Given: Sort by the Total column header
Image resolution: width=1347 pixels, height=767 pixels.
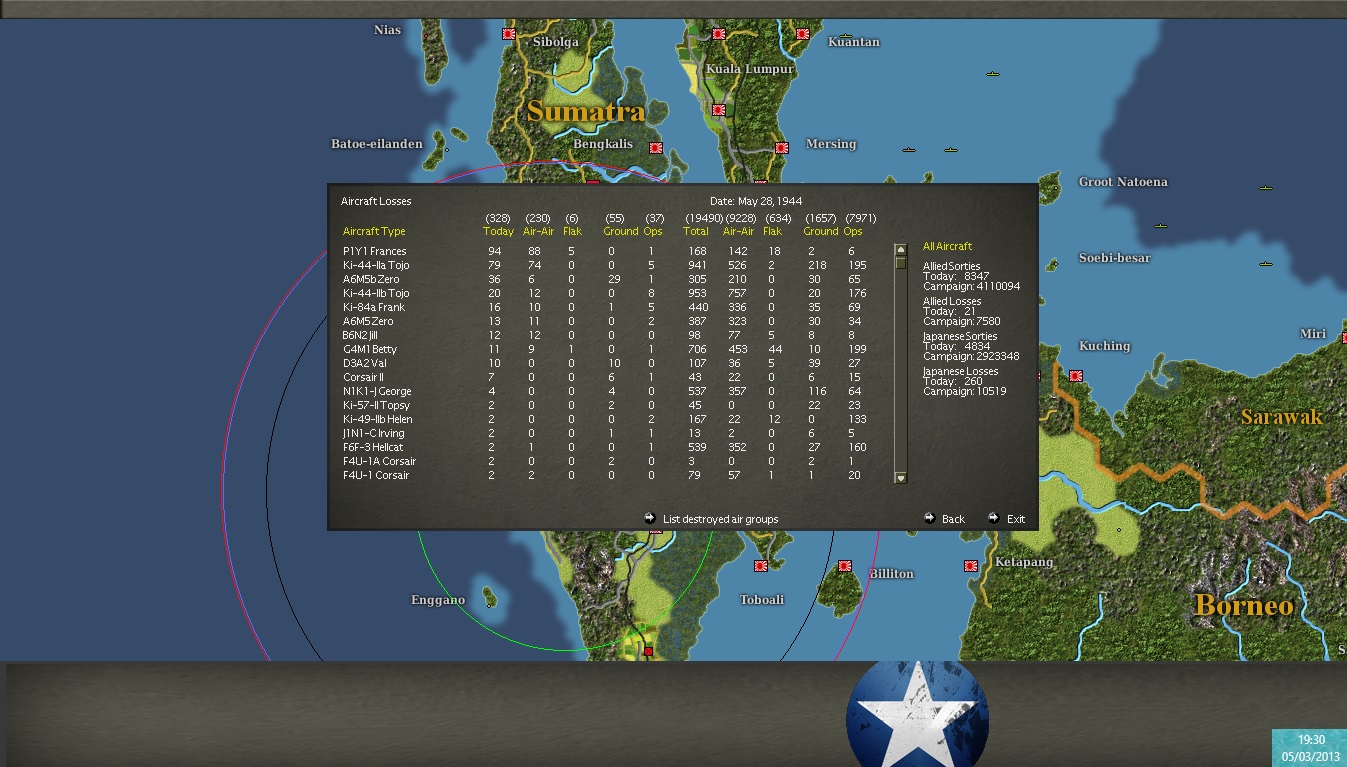Looking at the screenshot, I should (x=696, y=232).
